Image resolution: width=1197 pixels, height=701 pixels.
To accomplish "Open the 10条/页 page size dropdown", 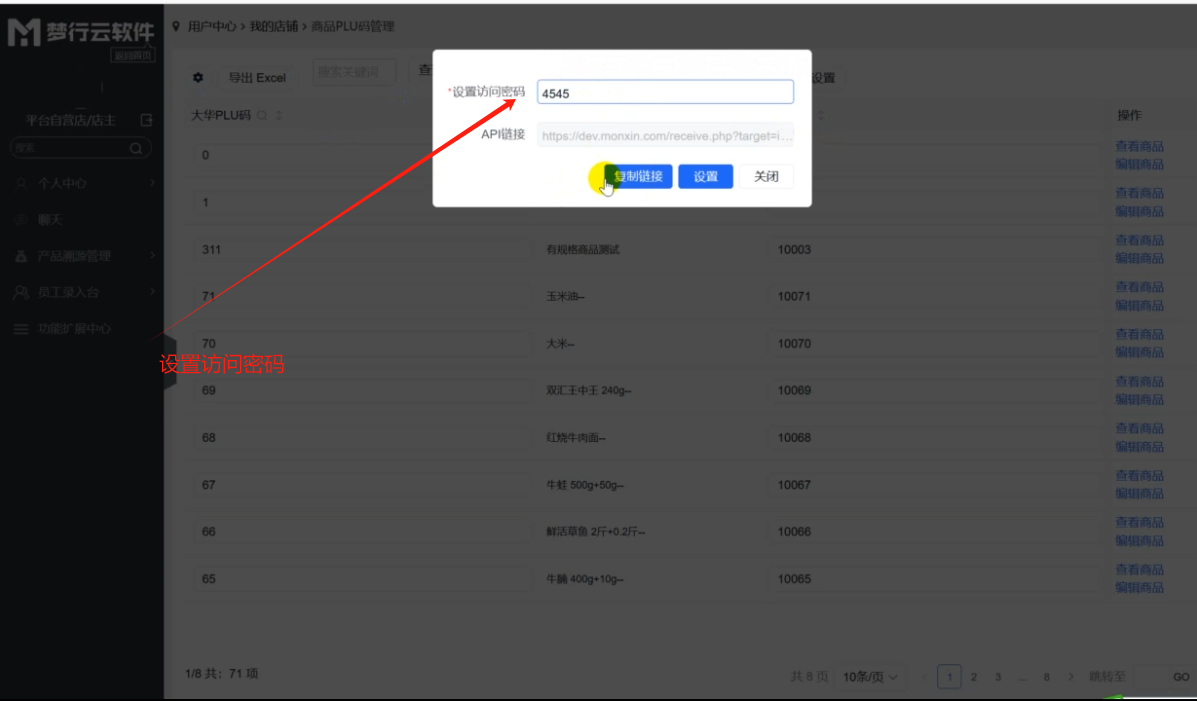I will 870,677.
